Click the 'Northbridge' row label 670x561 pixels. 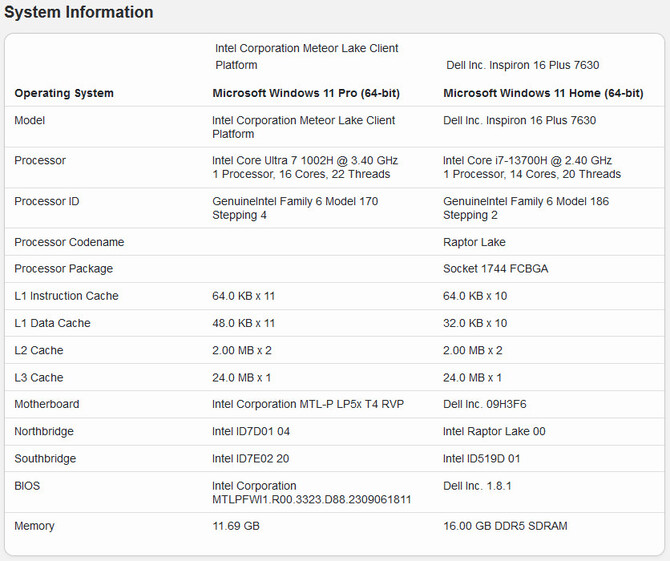point(44,432)
